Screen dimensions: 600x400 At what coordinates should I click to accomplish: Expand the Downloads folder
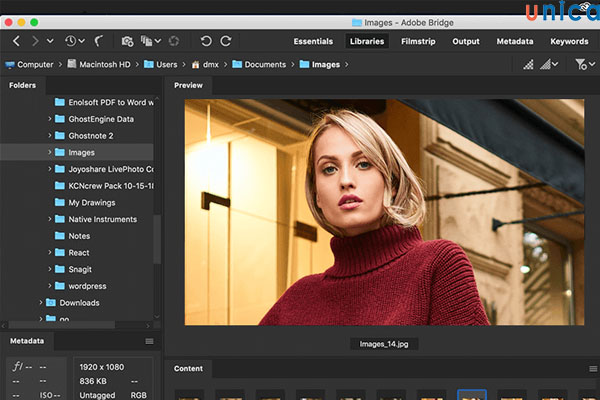pyautogui.click(x=41, y=302)
